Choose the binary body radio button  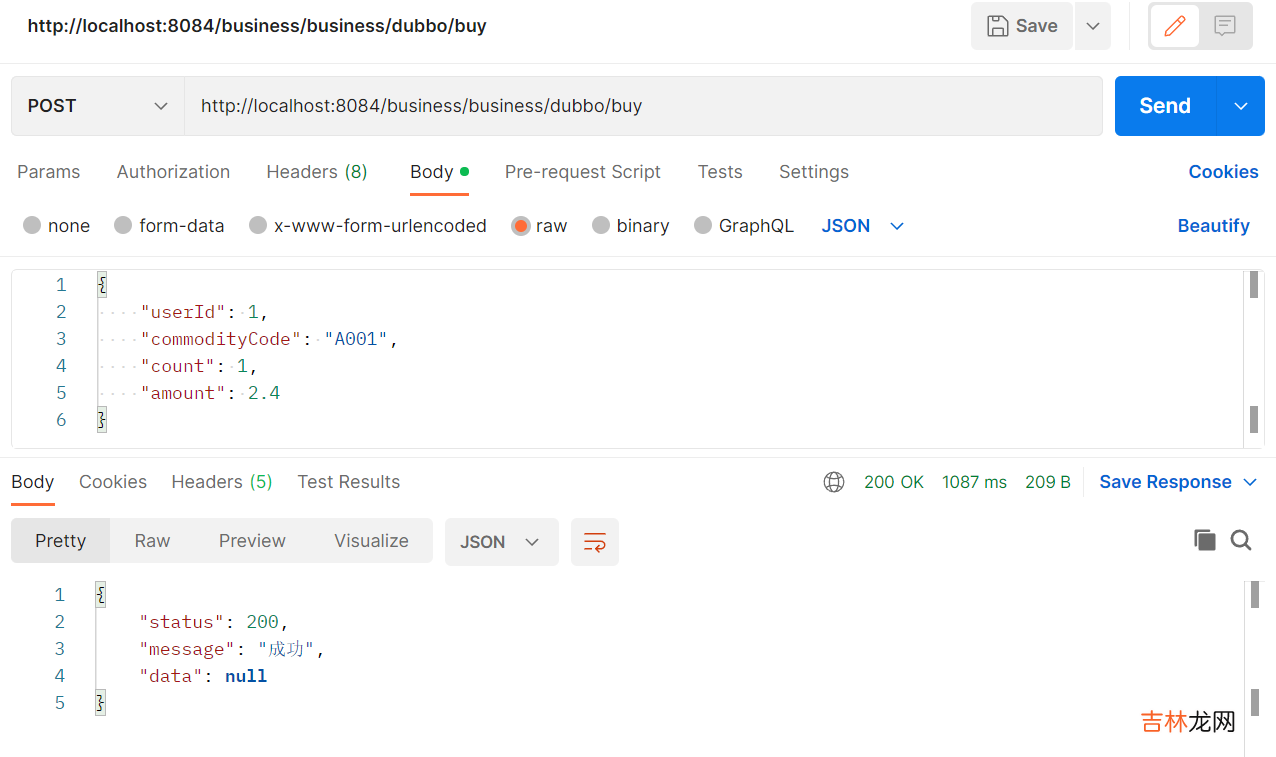point(601,226)
